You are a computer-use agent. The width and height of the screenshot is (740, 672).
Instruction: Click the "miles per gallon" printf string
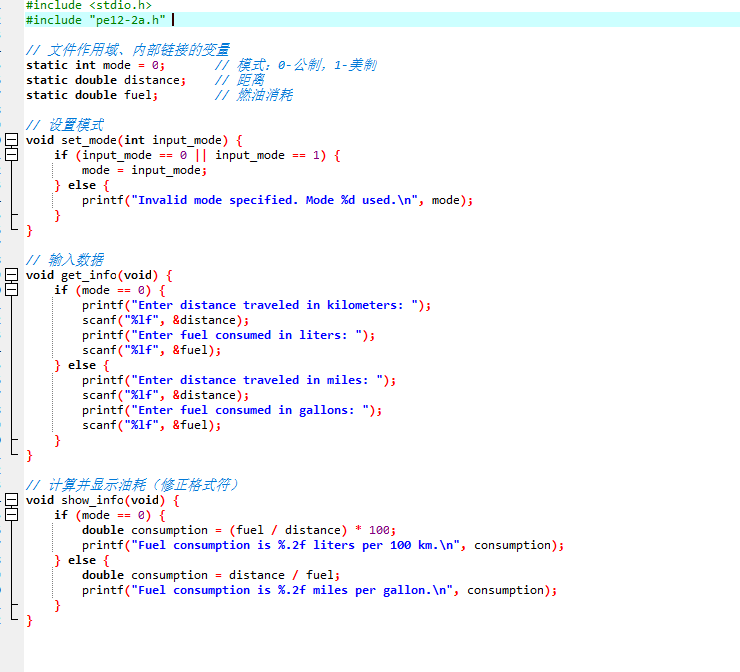point(292,590)
